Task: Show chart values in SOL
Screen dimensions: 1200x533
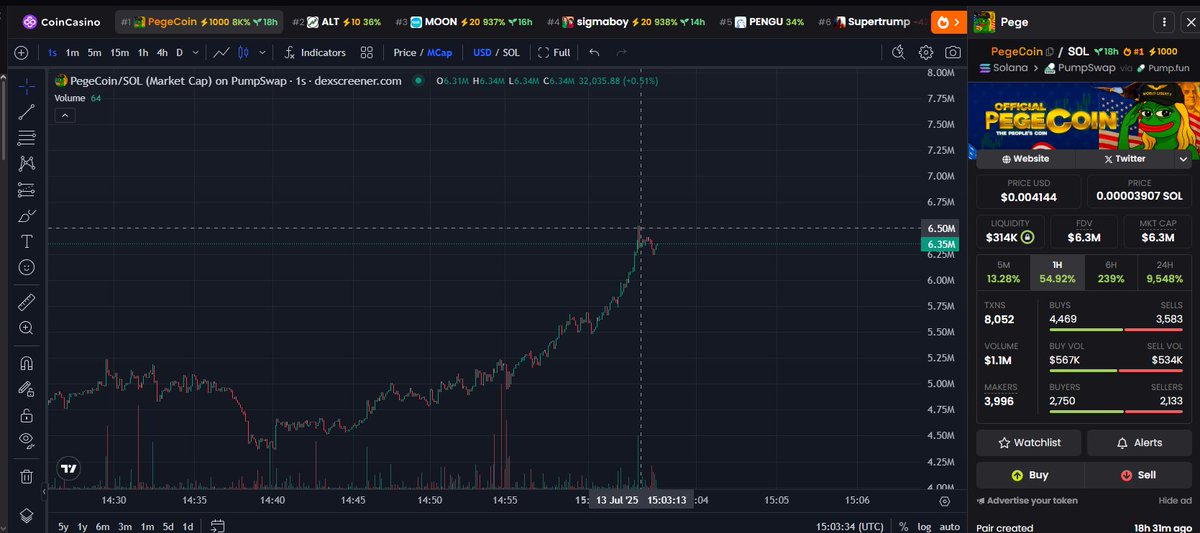Action: (511, 52)
